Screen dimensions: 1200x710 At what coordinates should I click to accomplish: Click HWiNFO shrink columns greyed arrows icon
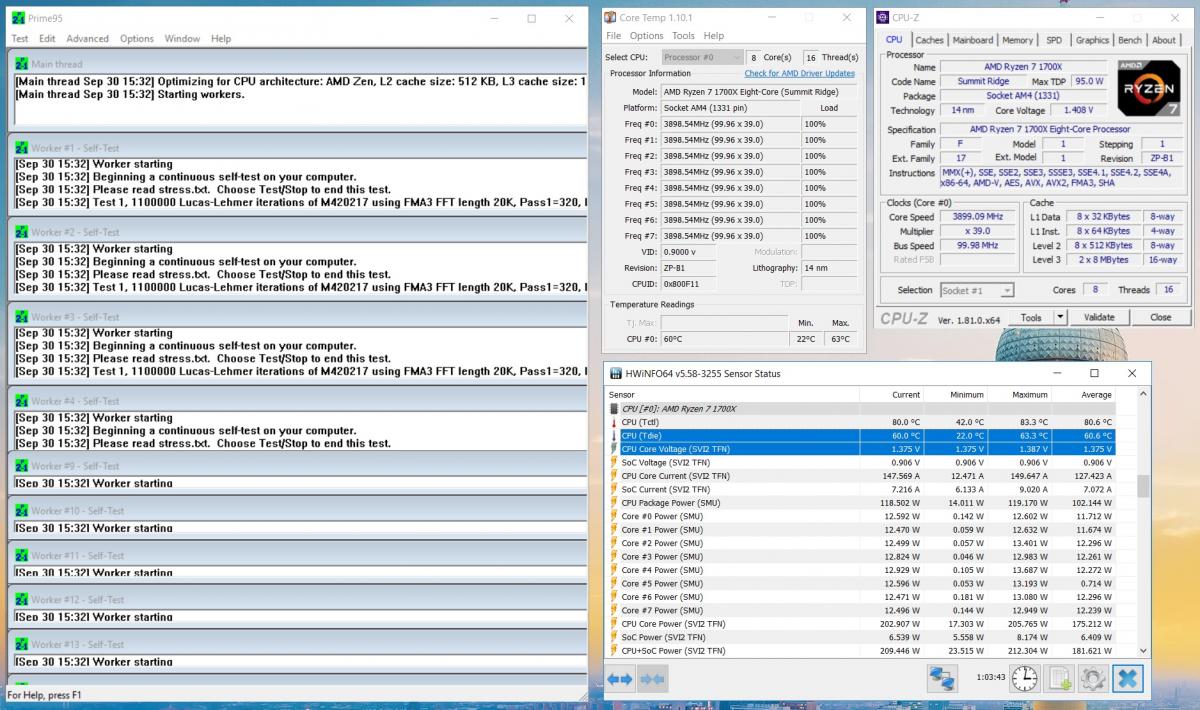click(652, 679)
